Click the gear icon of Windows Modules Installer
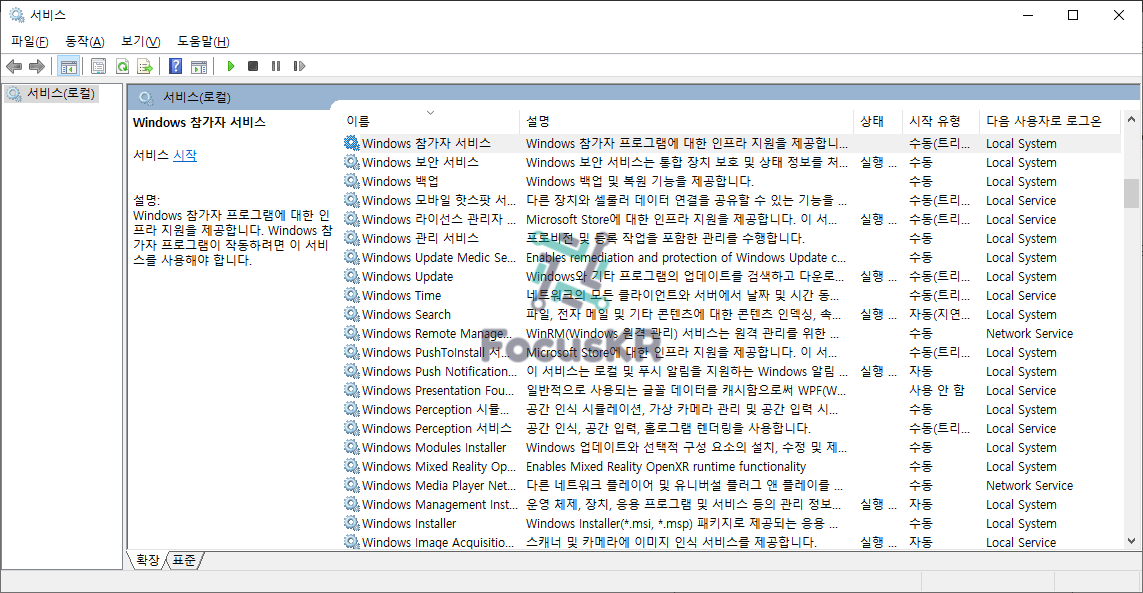This screenshot has height=593, width=1143. point(351,447)
